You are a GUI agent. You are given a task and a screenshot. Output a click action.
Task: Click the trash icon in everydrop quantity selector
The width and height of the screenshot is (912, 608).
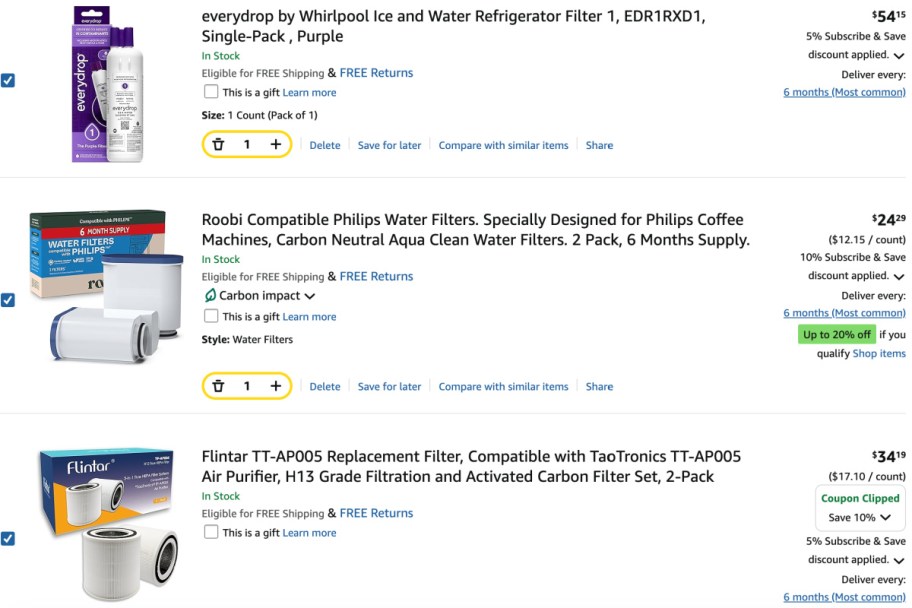[218, 144]
